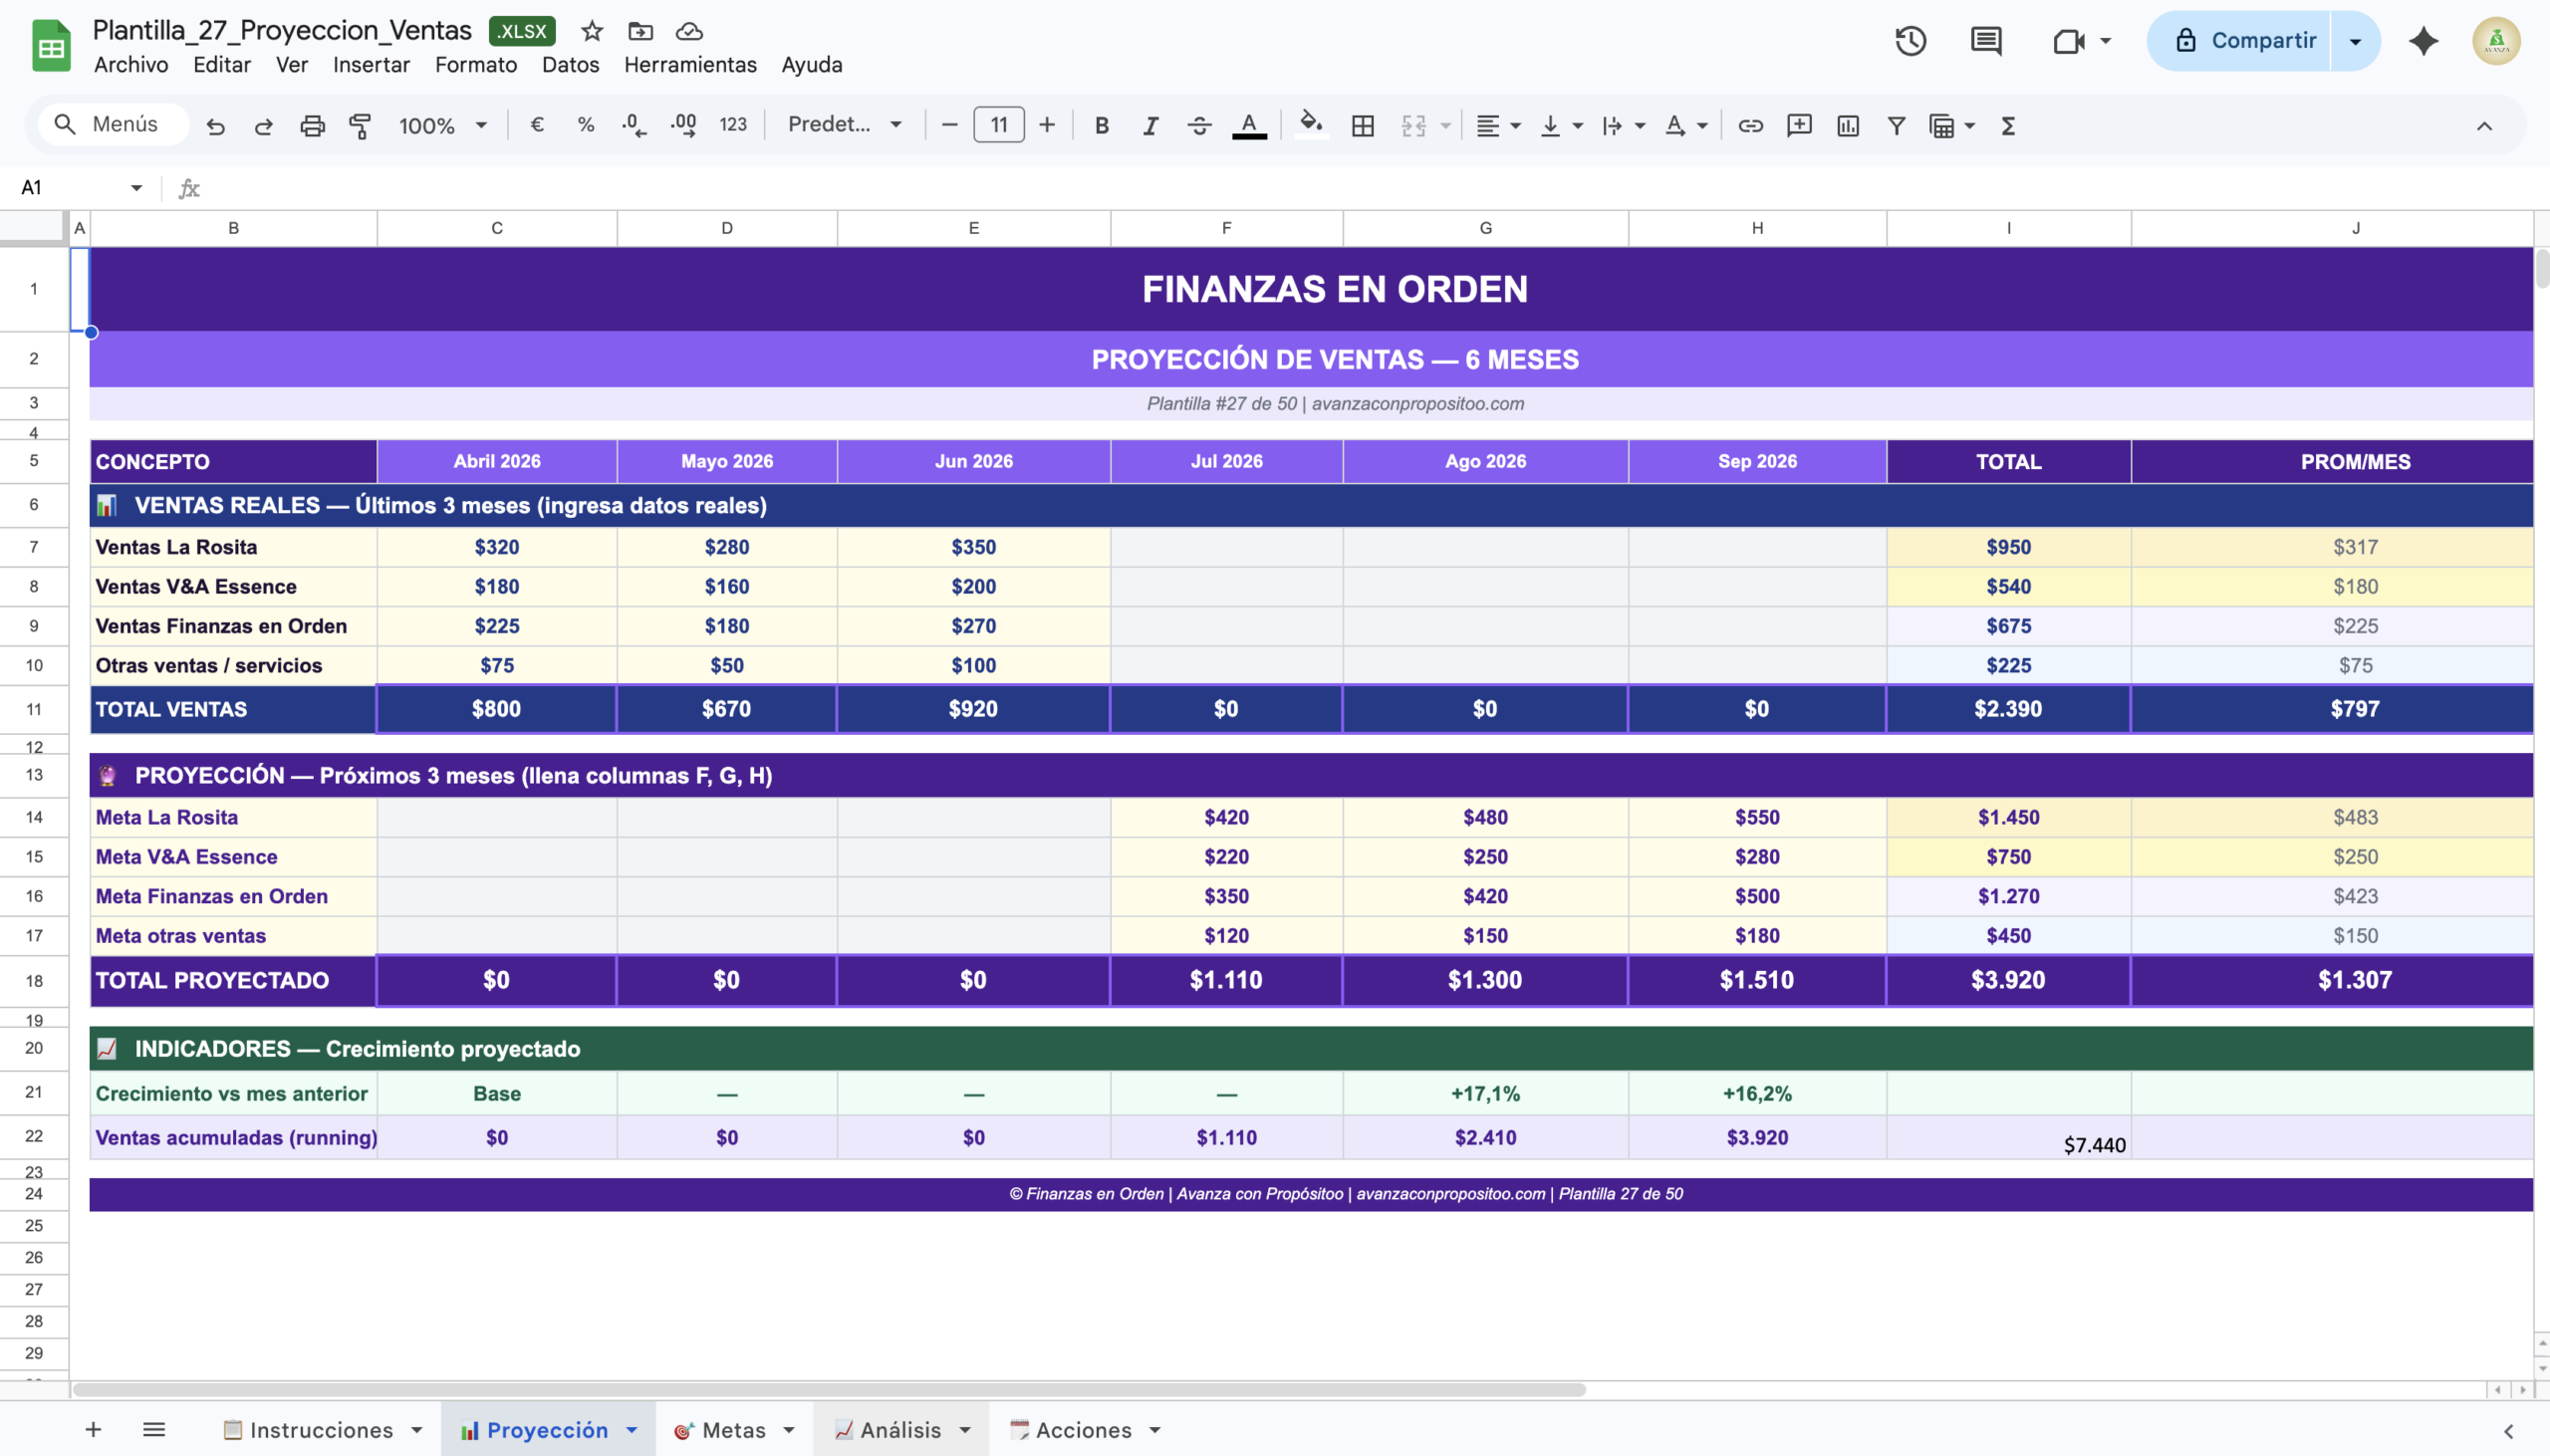Insert a link with the chain icon
This screenshot has width=2550, height=1456.
pos(1750,126)
